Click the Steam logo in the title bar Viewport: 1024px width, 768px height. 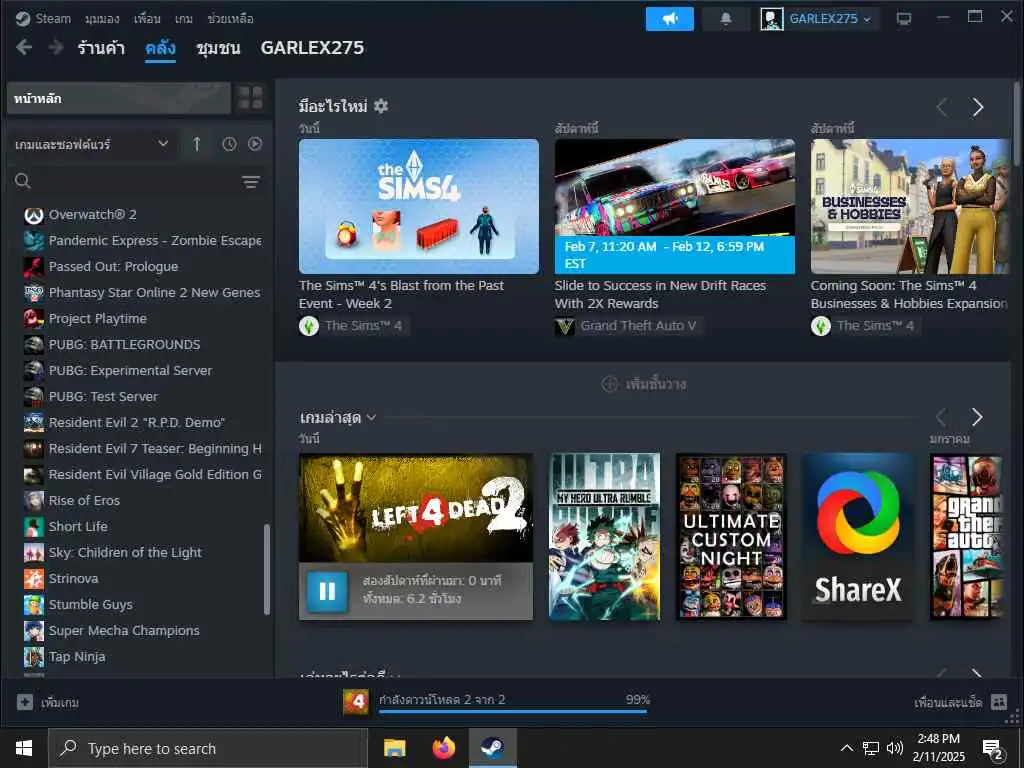(23, 18)
